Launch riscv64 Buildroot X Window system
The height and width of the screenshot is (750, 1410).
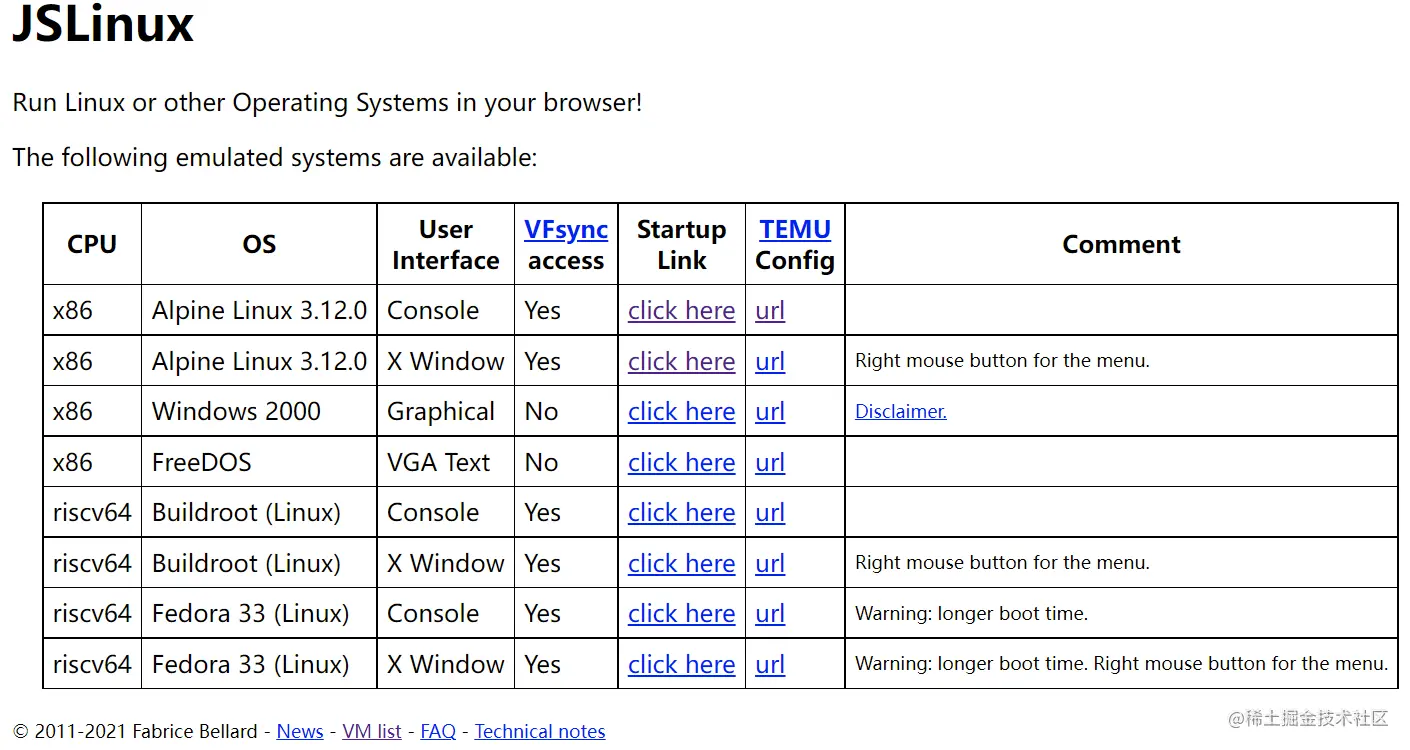tap(681, 563)
